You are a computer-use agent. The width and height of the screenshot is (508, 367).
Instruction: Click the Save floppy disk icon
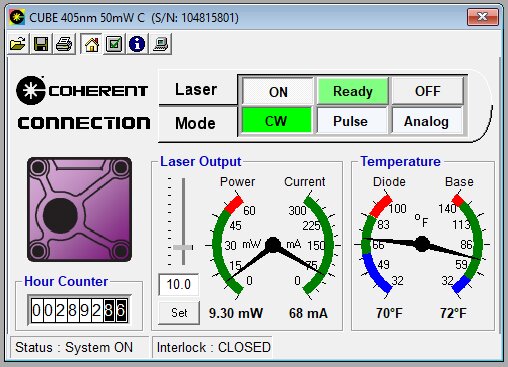click(41, 44)
